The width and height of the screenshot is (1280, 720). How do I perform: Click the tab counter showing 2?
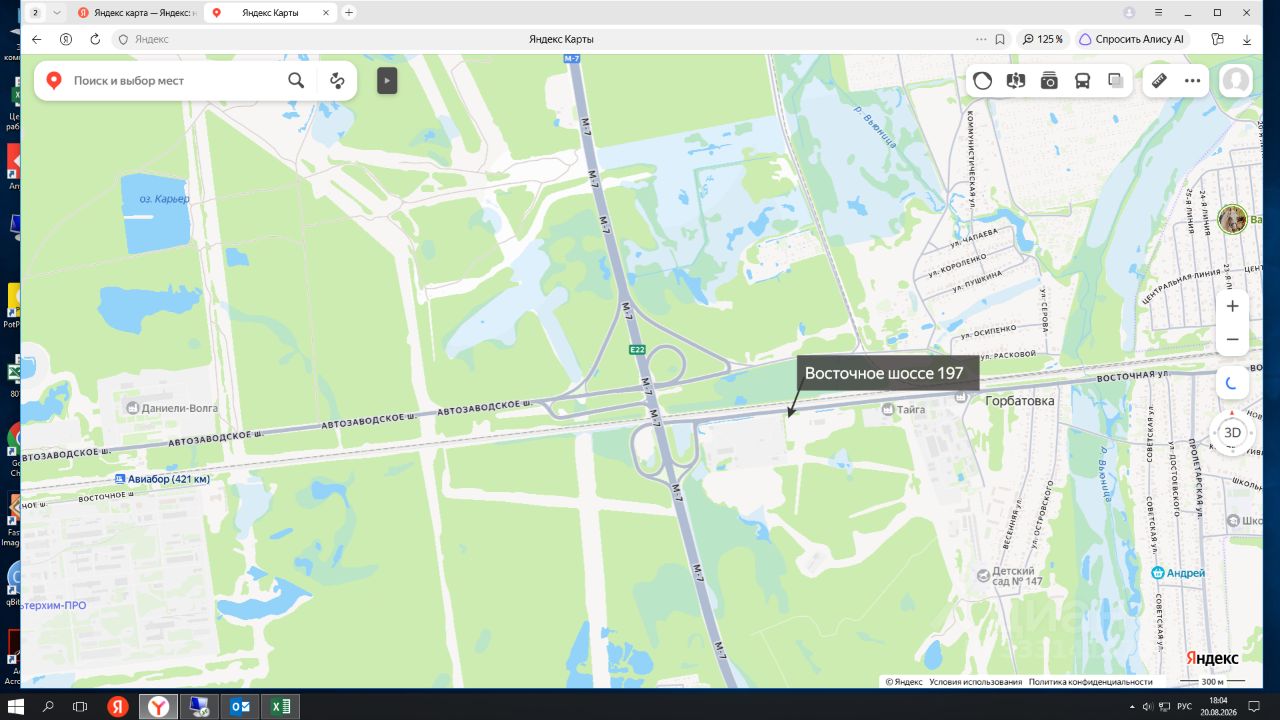pos(36,13)
